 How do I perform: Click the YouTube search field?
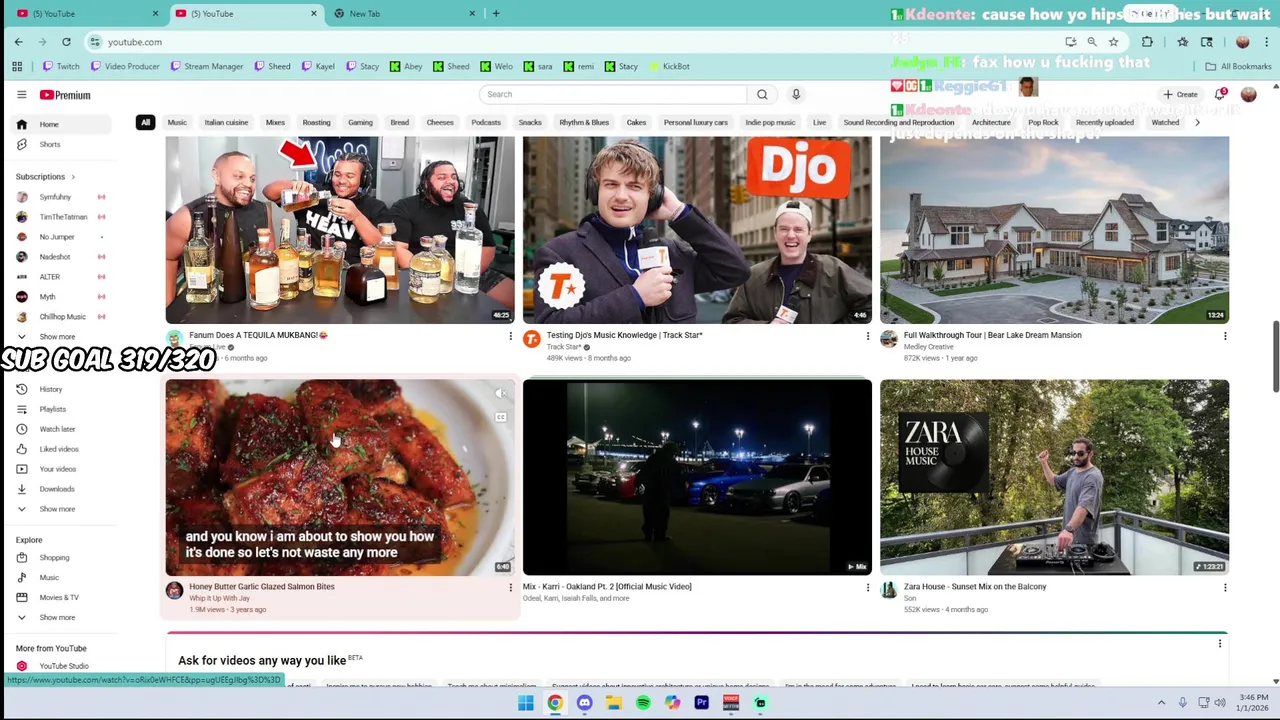coord(612,94)
